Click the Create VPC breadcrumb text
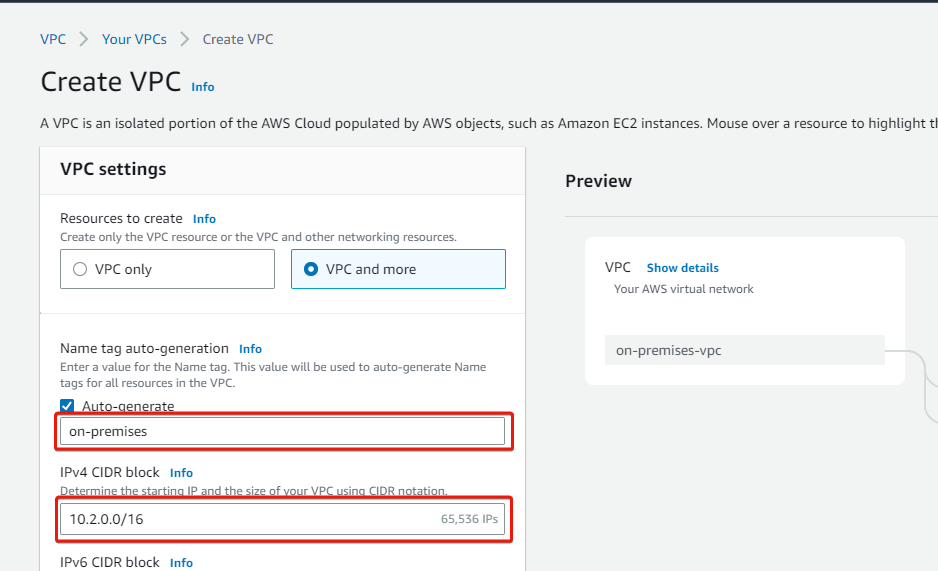Image resolution: width=938 pixels, height=571 pixels. pyautogui.click(x=237, y=39)
